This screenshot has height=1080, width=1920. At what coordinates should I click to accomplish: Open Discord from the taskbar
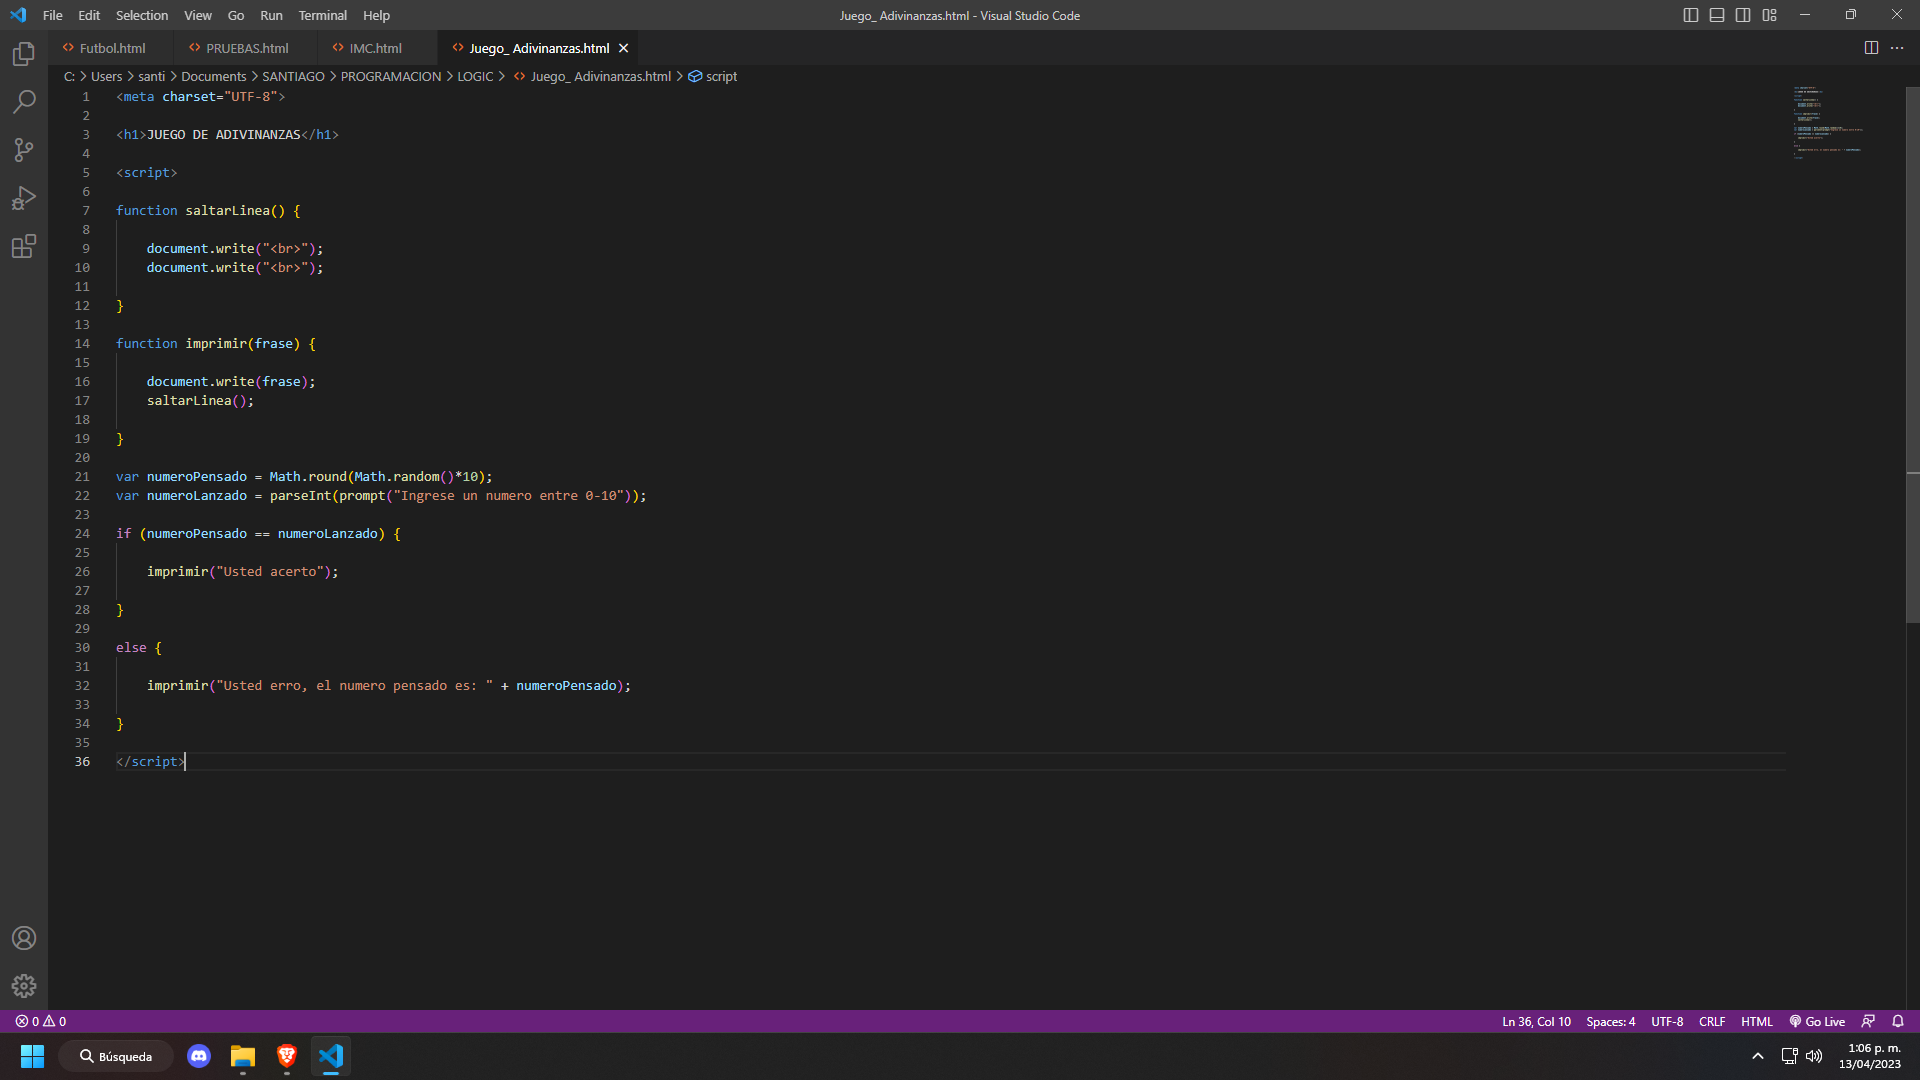click(199, 1056)
